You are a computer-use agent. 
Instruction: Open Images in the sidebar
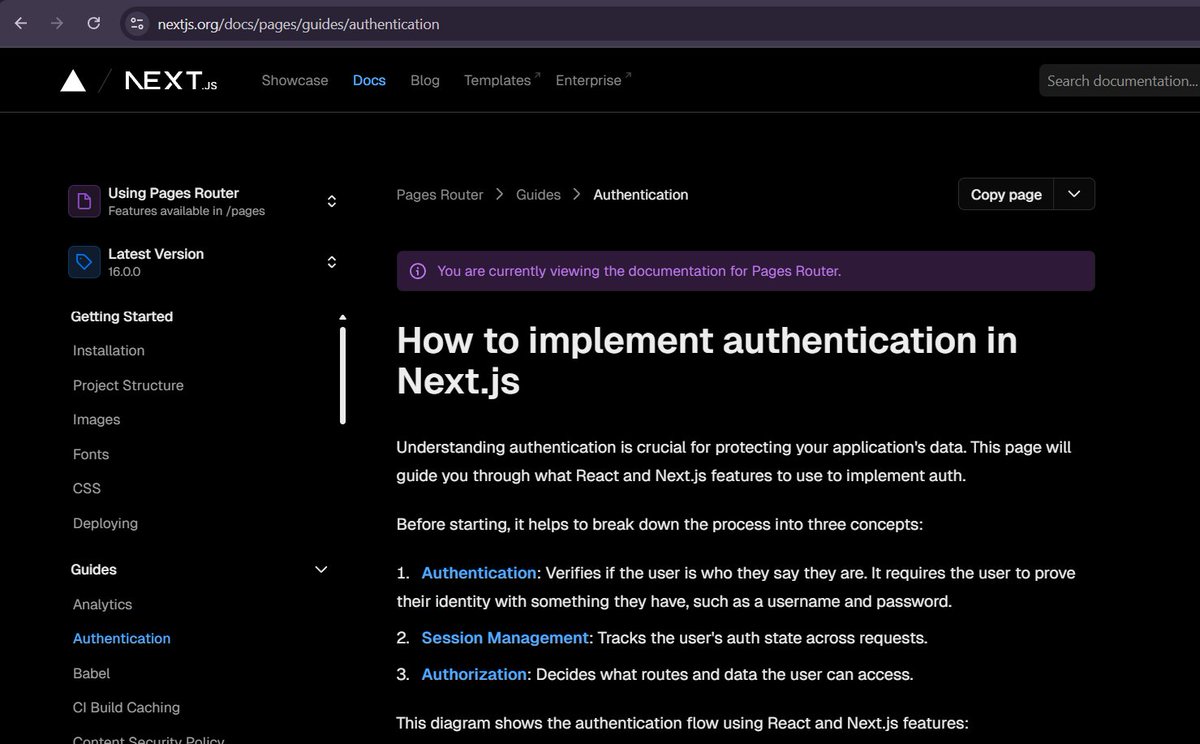point(96,420)
